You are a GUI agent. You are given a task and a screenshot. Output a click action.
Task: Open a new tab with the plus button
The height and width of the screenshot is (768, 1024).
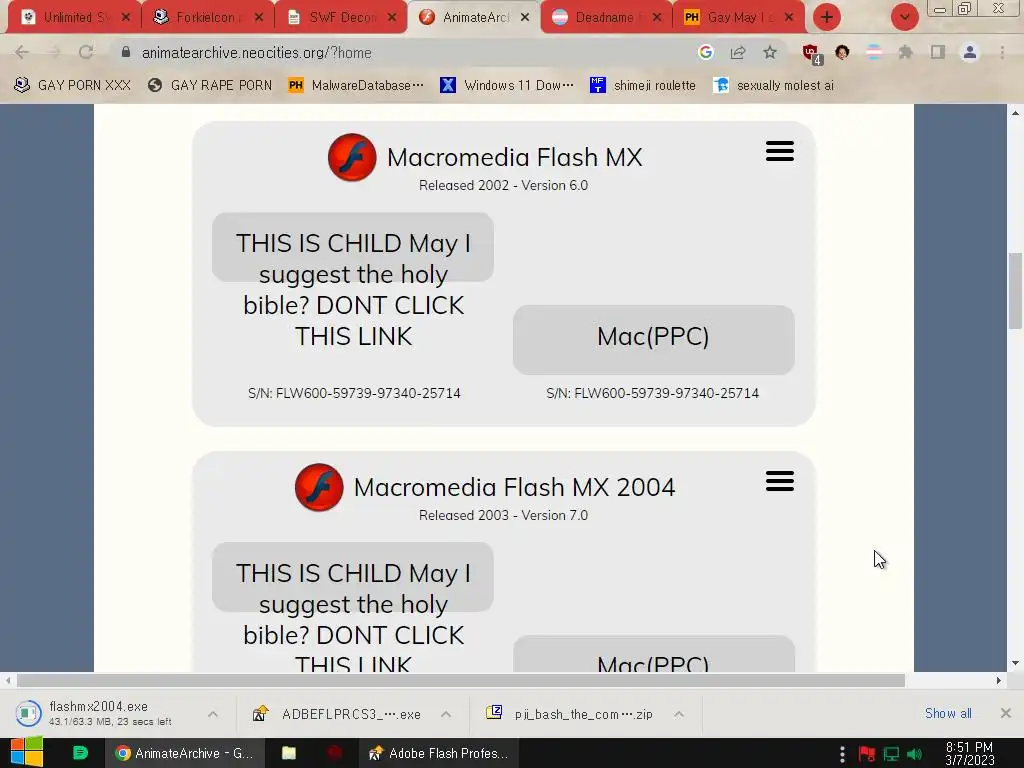tap(827, 17)
